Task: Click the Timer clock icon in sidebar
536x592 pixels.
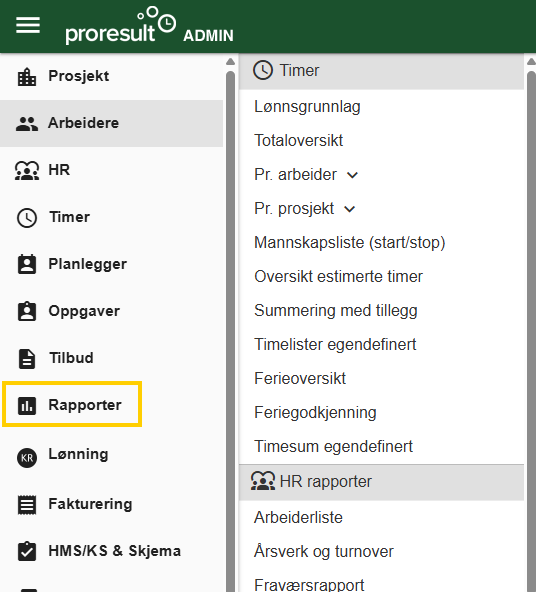Action: pyautogui.click(x=27, y=218)
